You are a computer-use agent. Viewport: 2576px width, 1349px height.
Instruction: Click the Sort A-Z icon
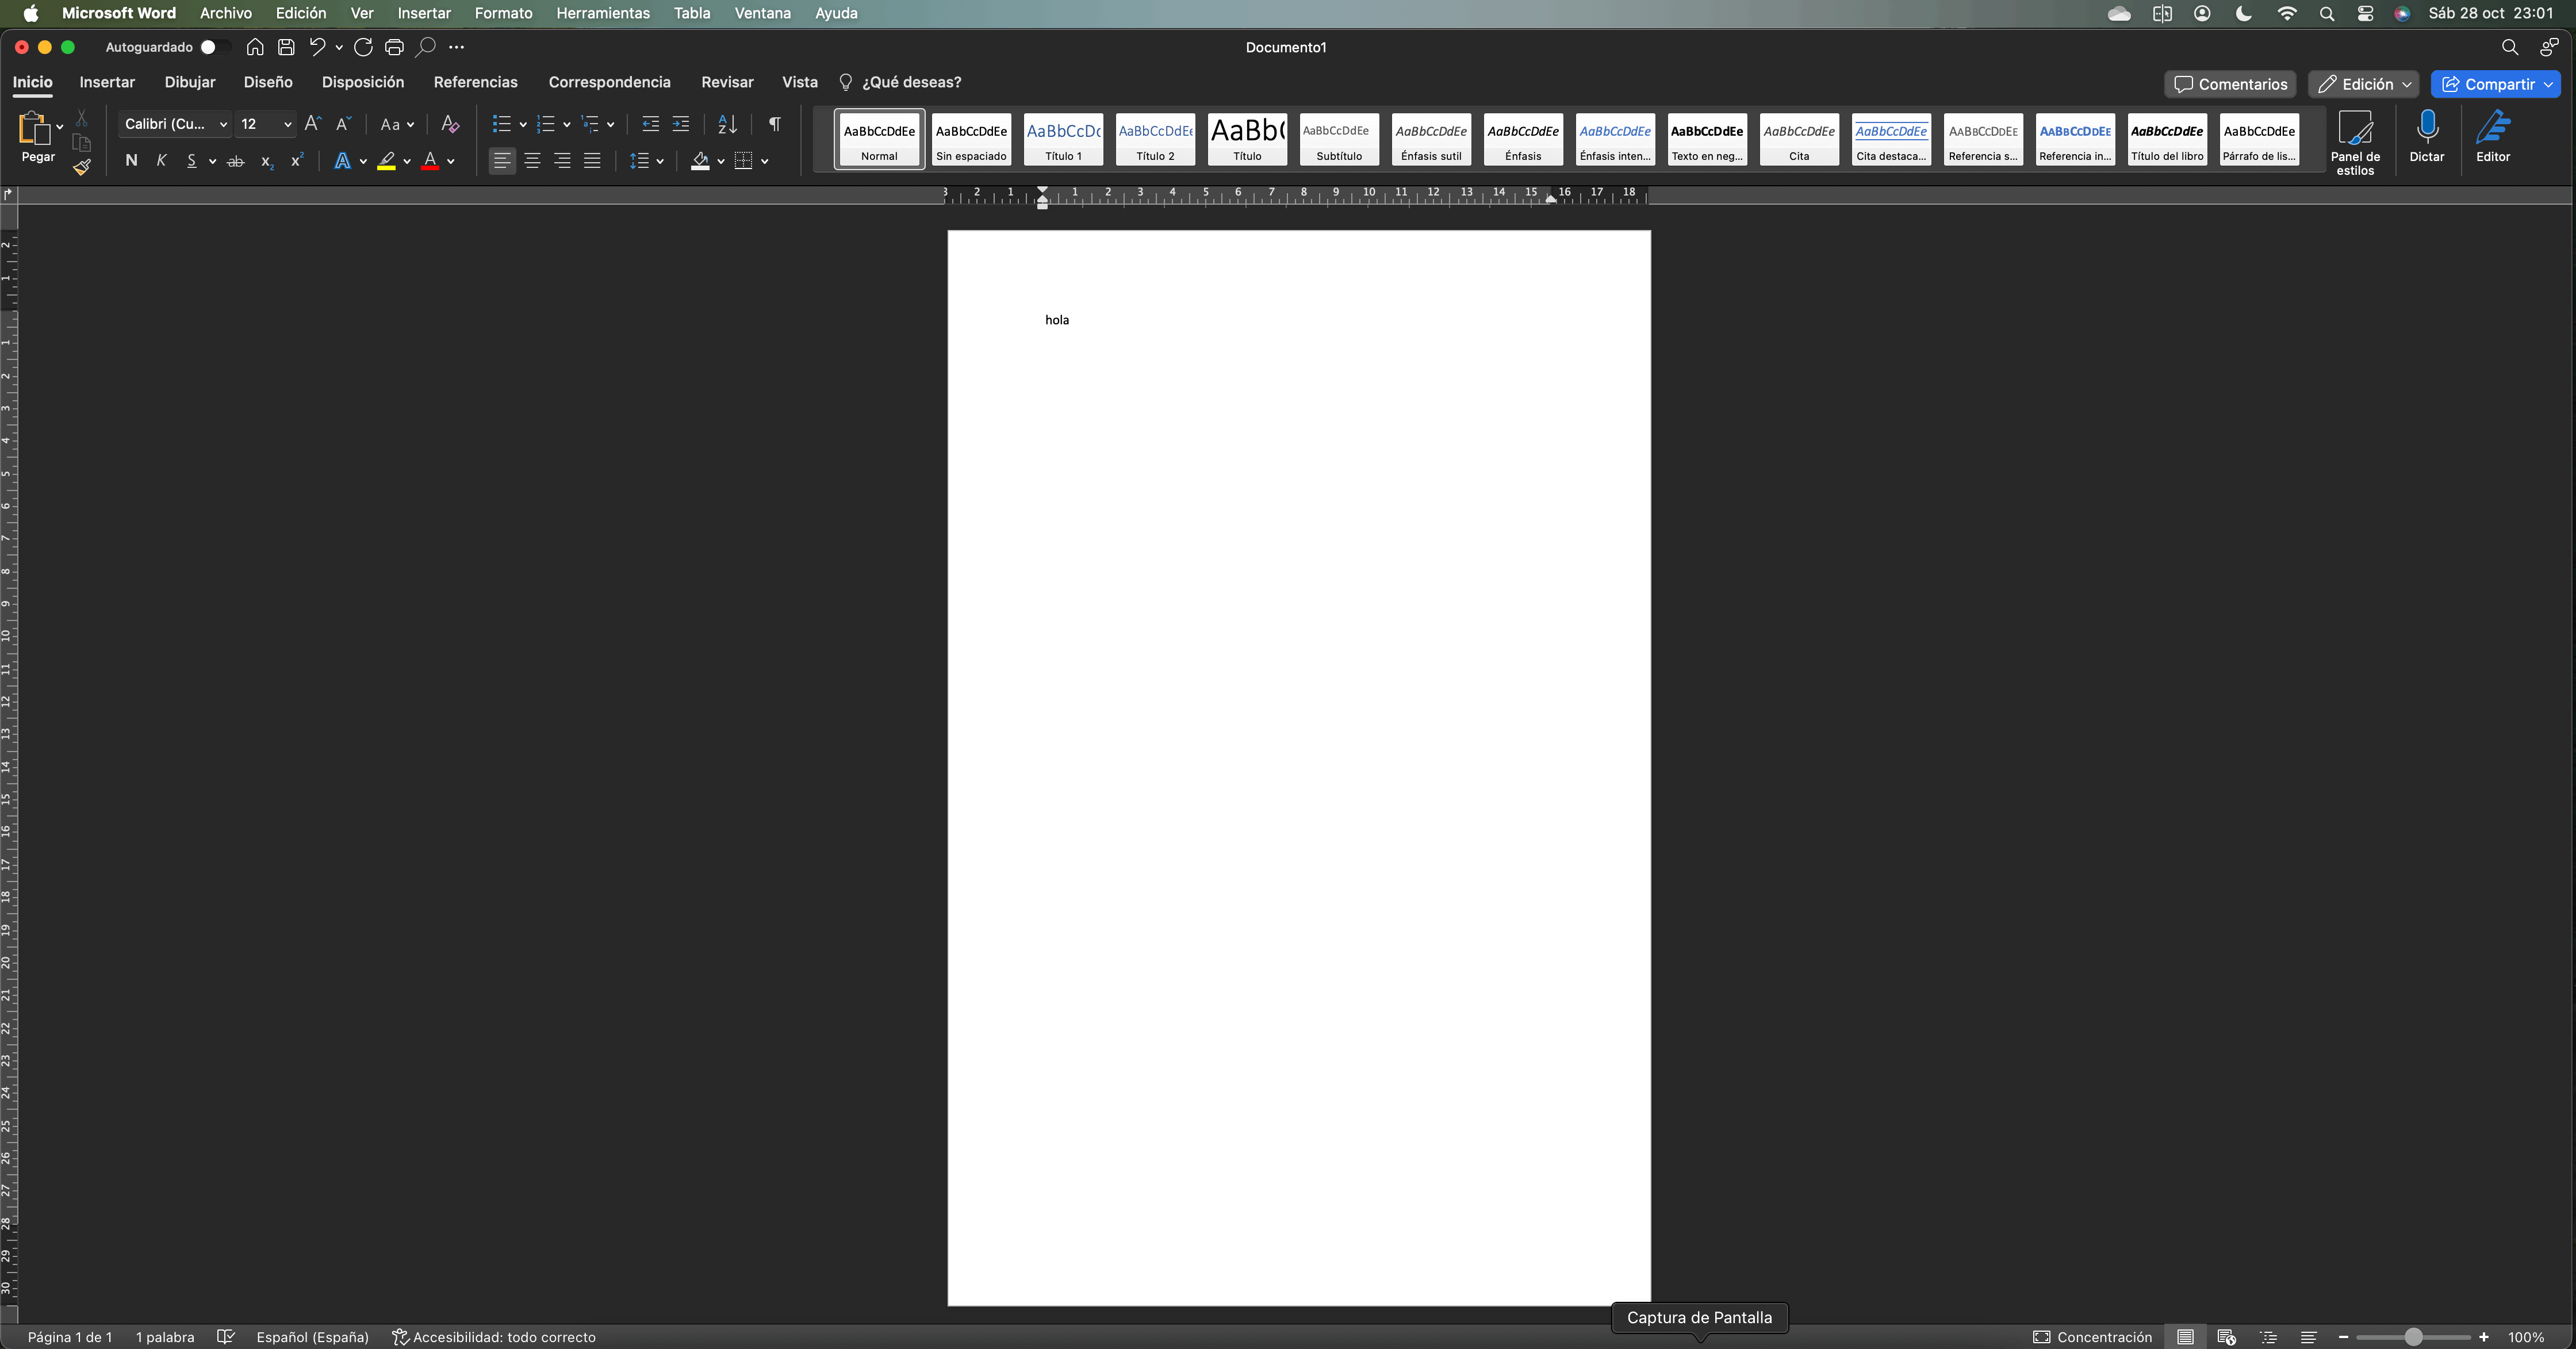pos(727,124)
